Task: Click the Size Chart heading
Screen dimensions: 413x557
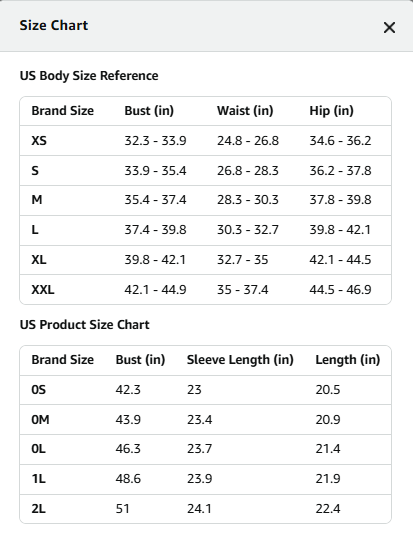Action: (54, 26)
